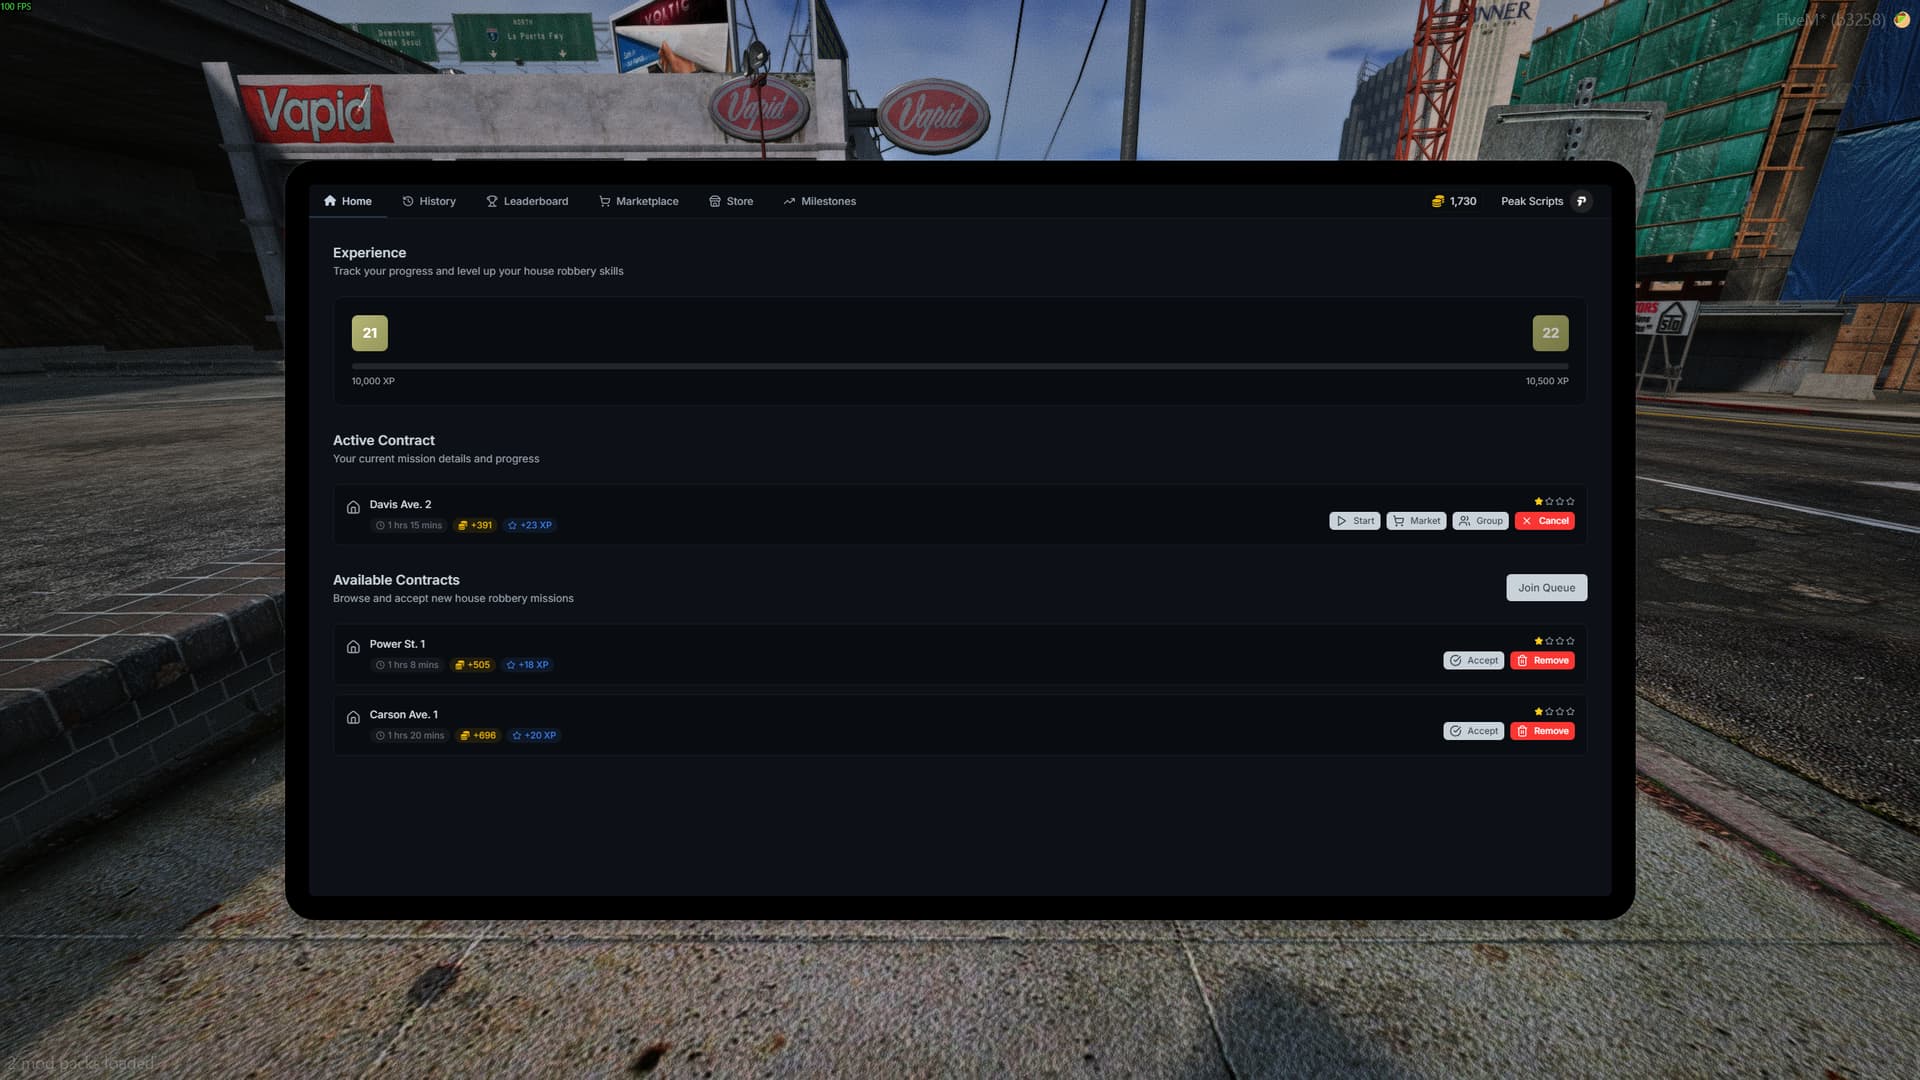Open the Leaderboard tab
Viewport: 1920px width, 1080px height.
click(527, 201)
